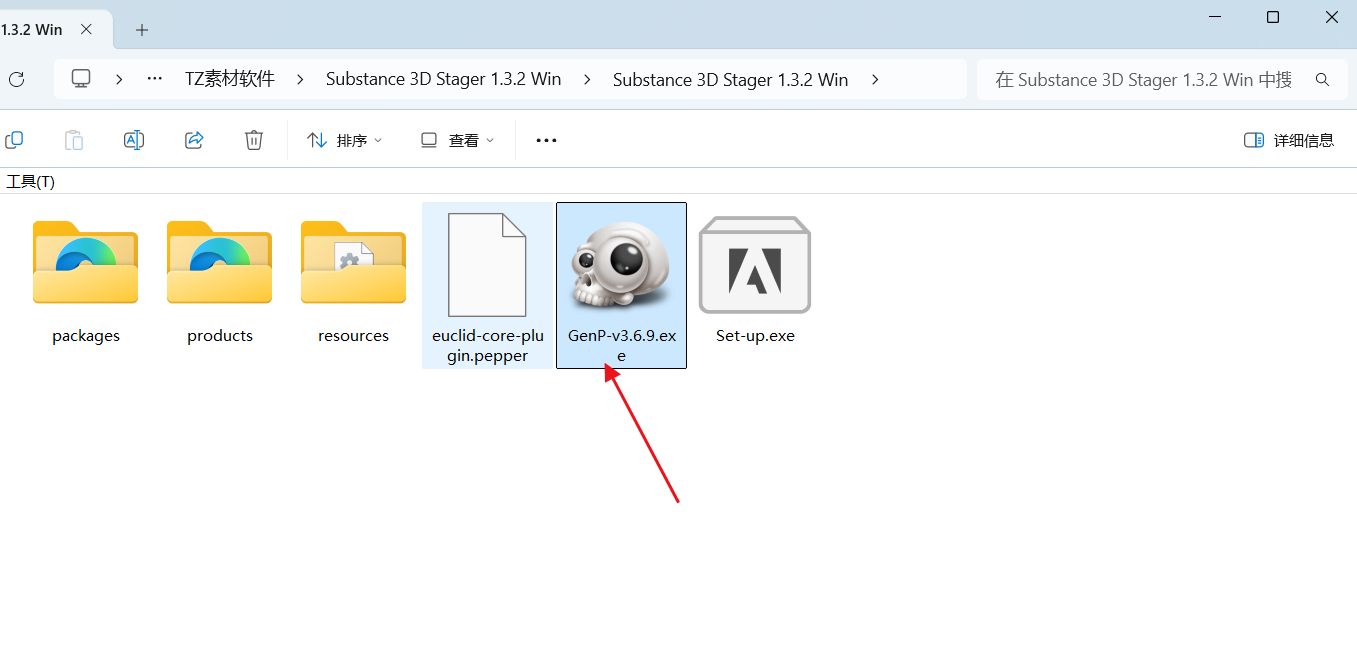1357x671 pixels.
Task: Click the Share toolbar icon
Action: tap(194, 140)
